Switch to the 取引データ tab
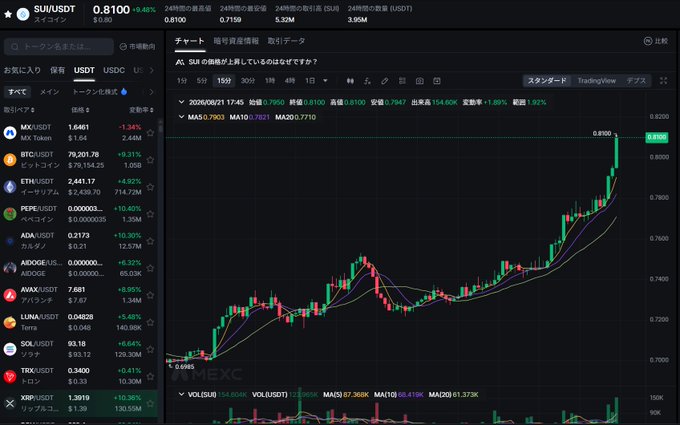Image resolution: width=680 pixels, height=425 pixels. (286, 41)
